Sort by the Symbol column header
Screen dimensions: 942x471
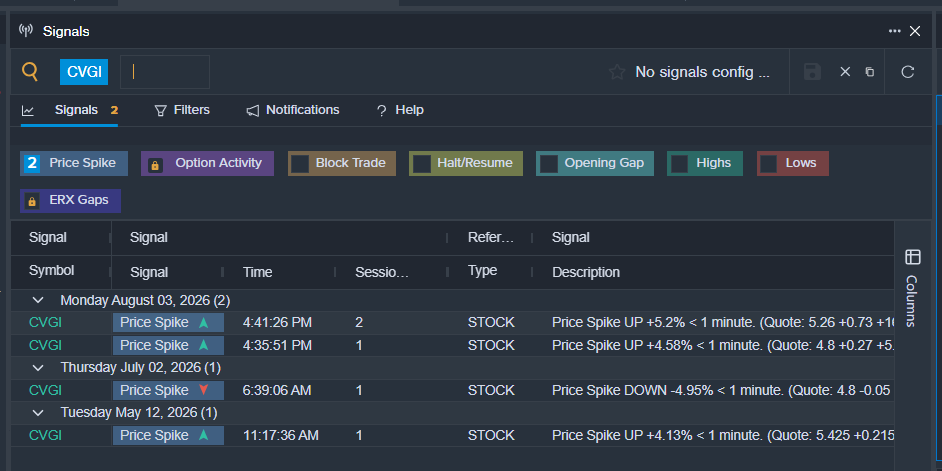[52, 270]
